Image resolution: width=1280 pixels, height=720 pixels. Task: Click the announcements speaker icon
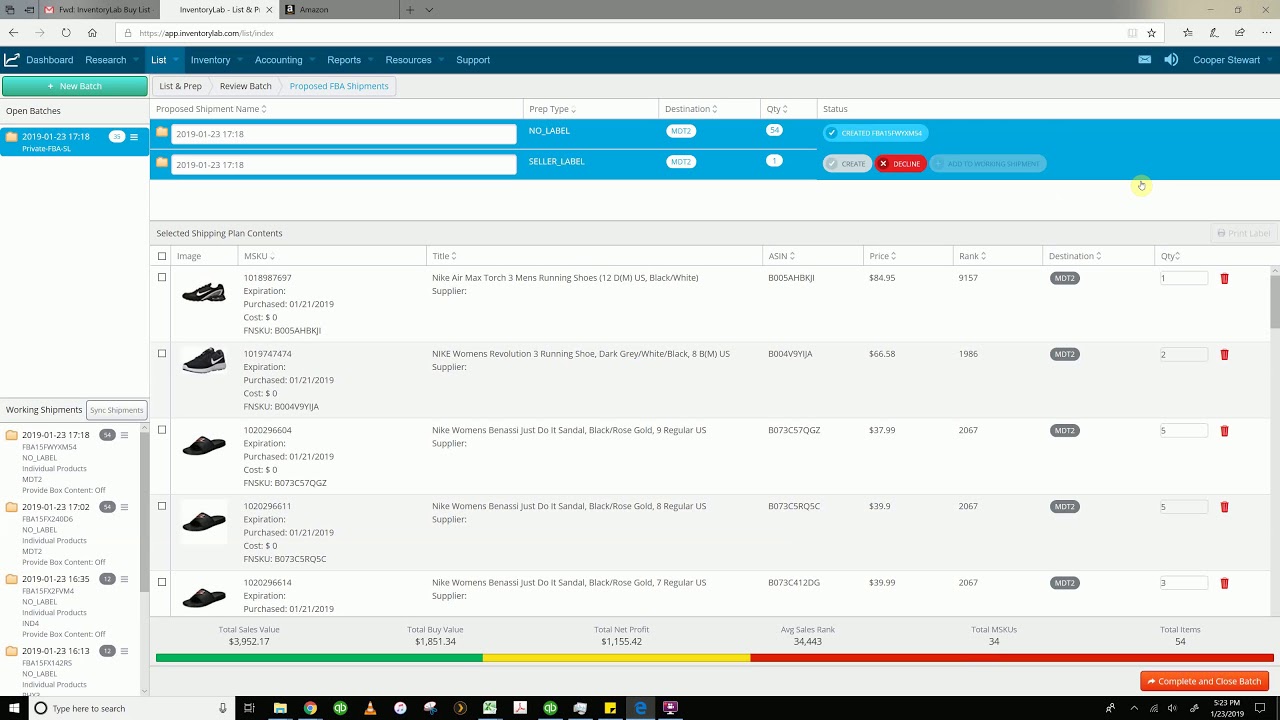click(x=1171, y=60)
